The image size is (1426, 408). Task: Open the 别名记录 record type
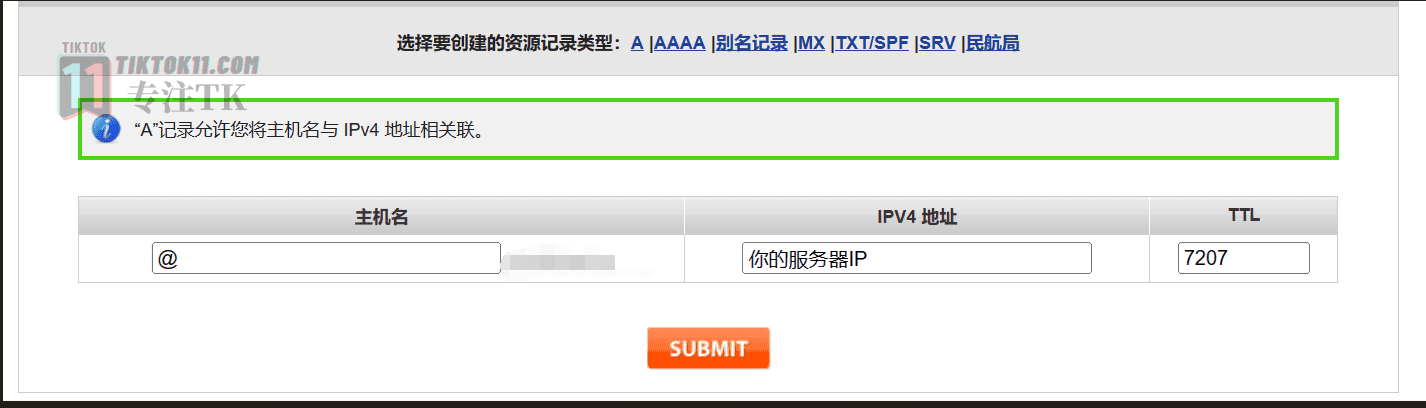pos(752,43)
